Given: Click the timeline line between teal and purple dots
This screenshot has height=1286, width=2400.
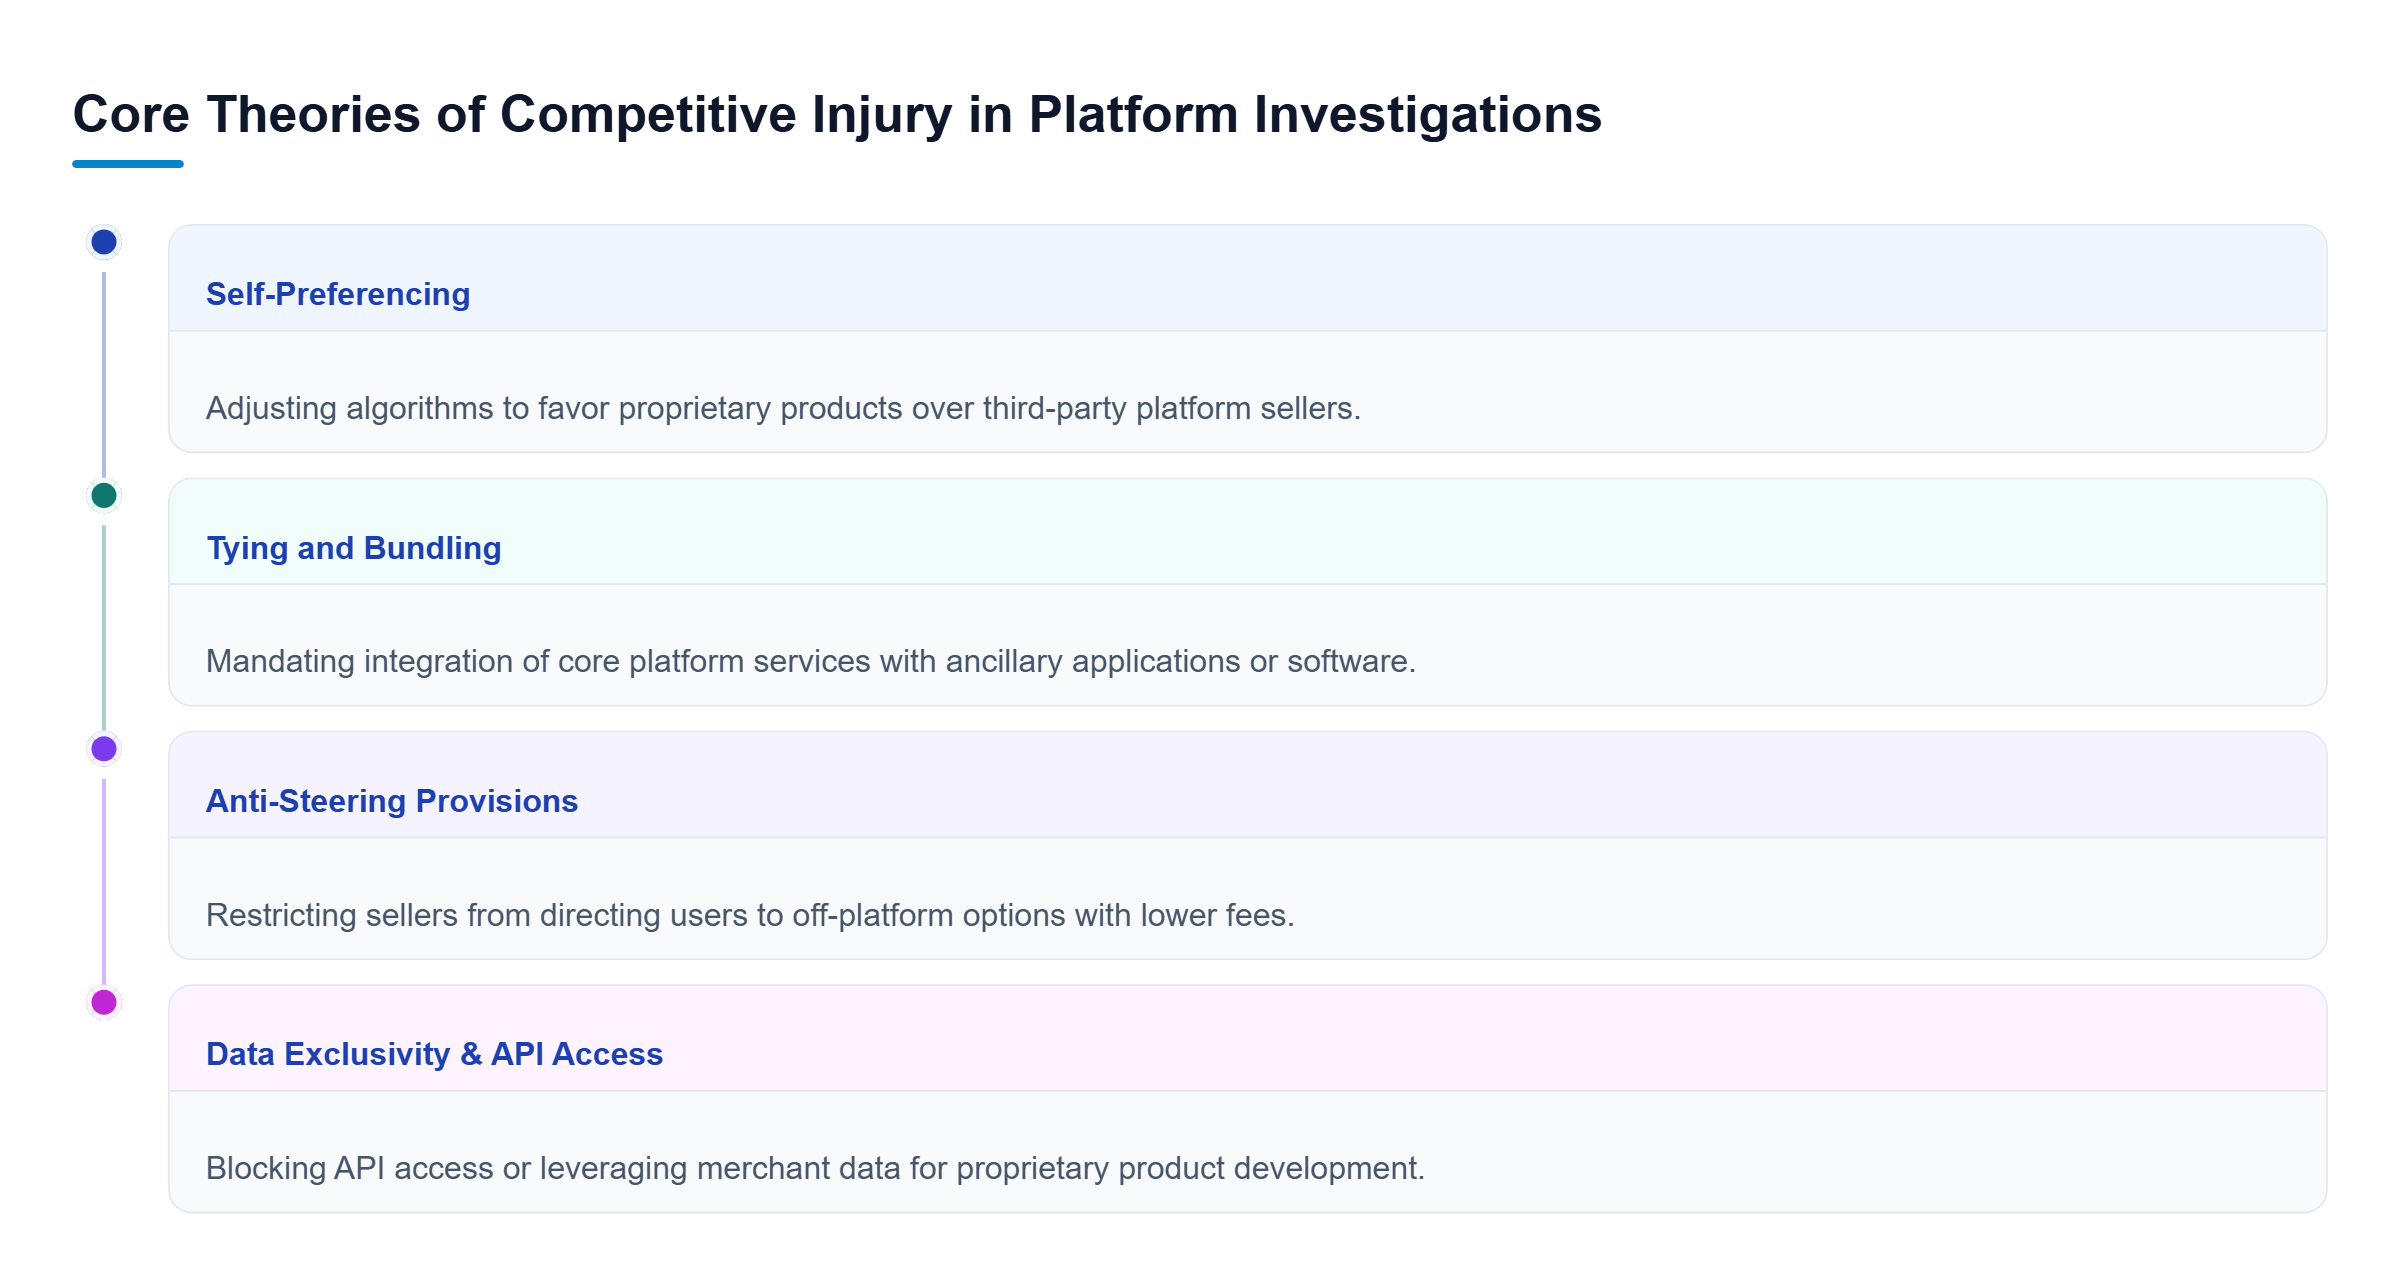Looking at the screenshot, I should pyautogui.click(x=104, y=628).
